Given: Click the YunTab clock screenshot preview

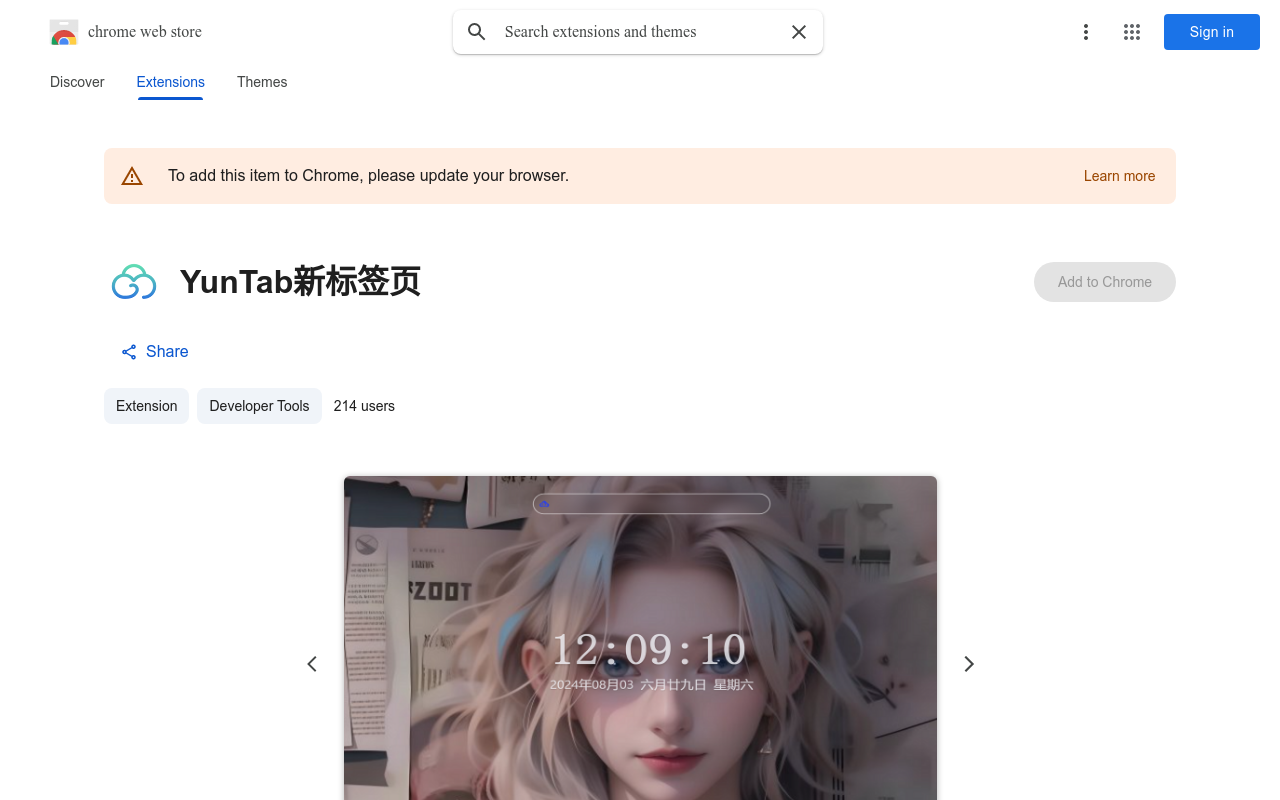Looking at the screenshot, I should (640, 640).
